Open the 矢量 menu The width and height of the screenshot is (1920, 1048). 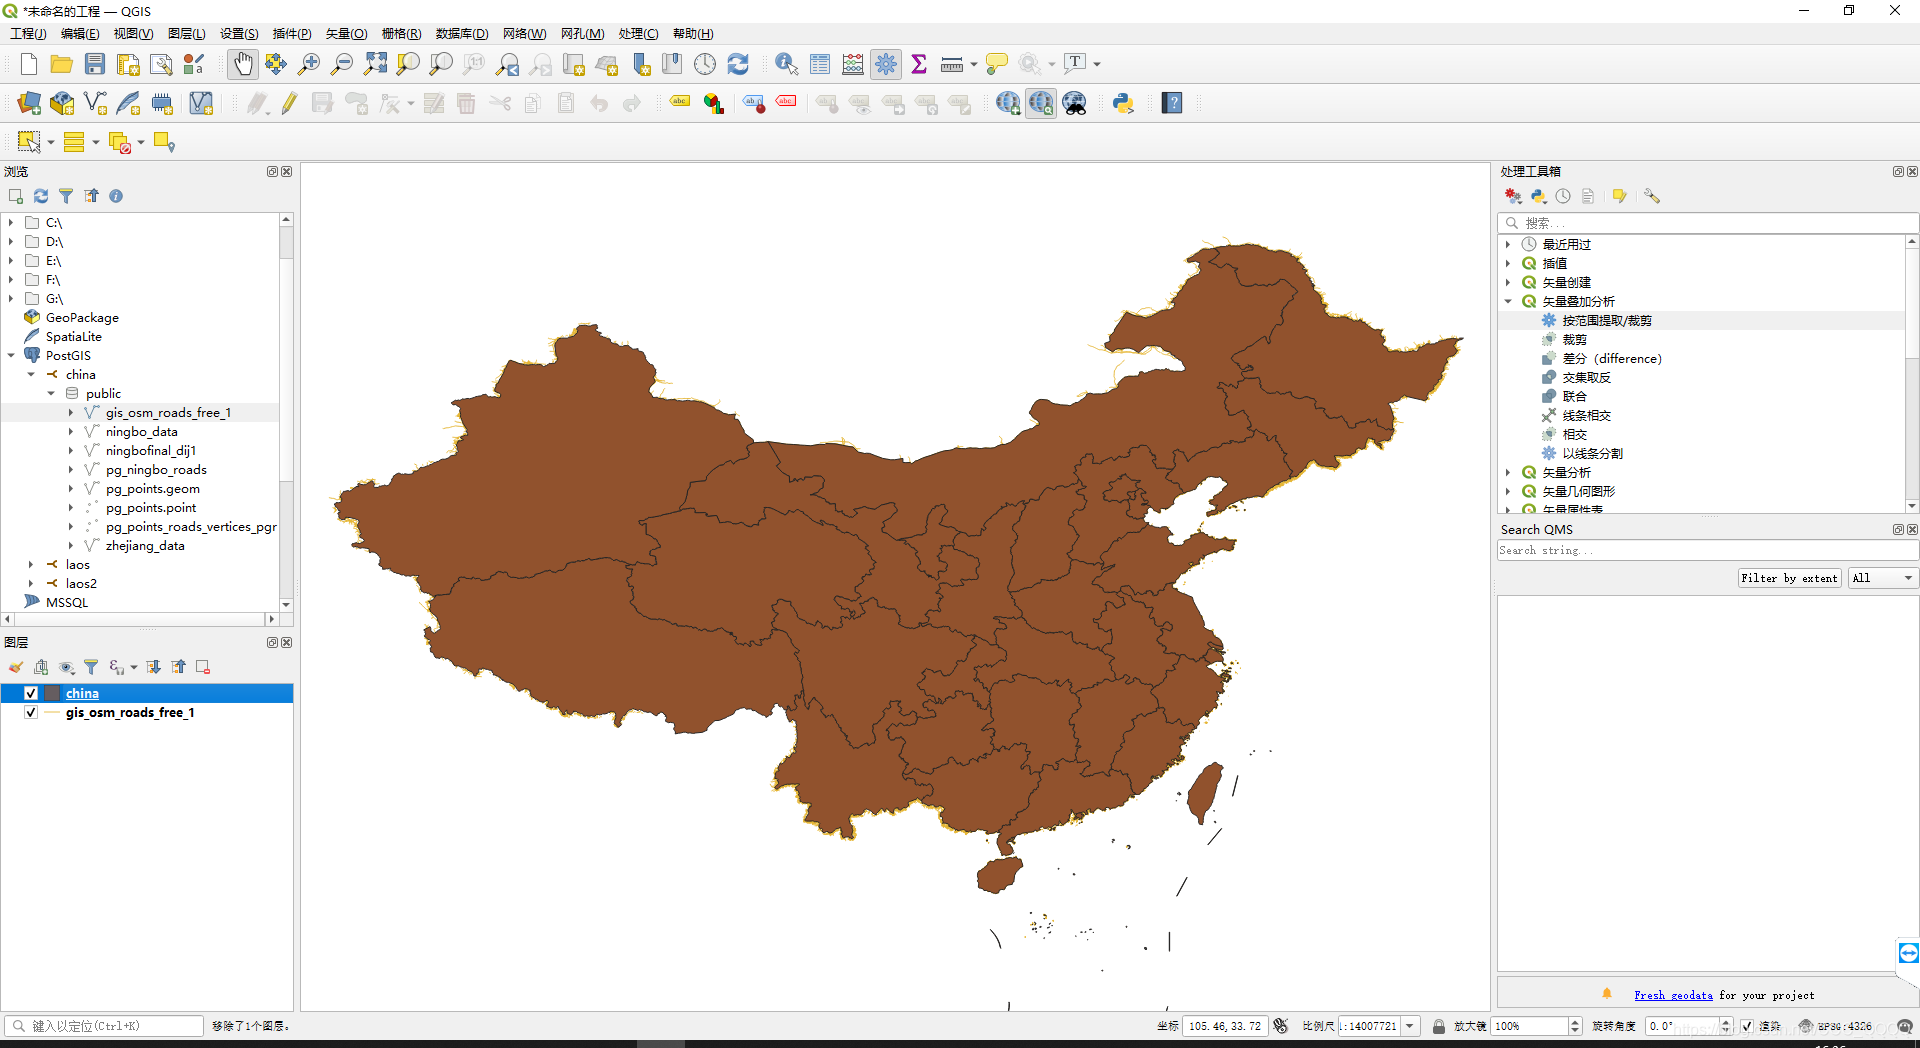pos(346,33)
